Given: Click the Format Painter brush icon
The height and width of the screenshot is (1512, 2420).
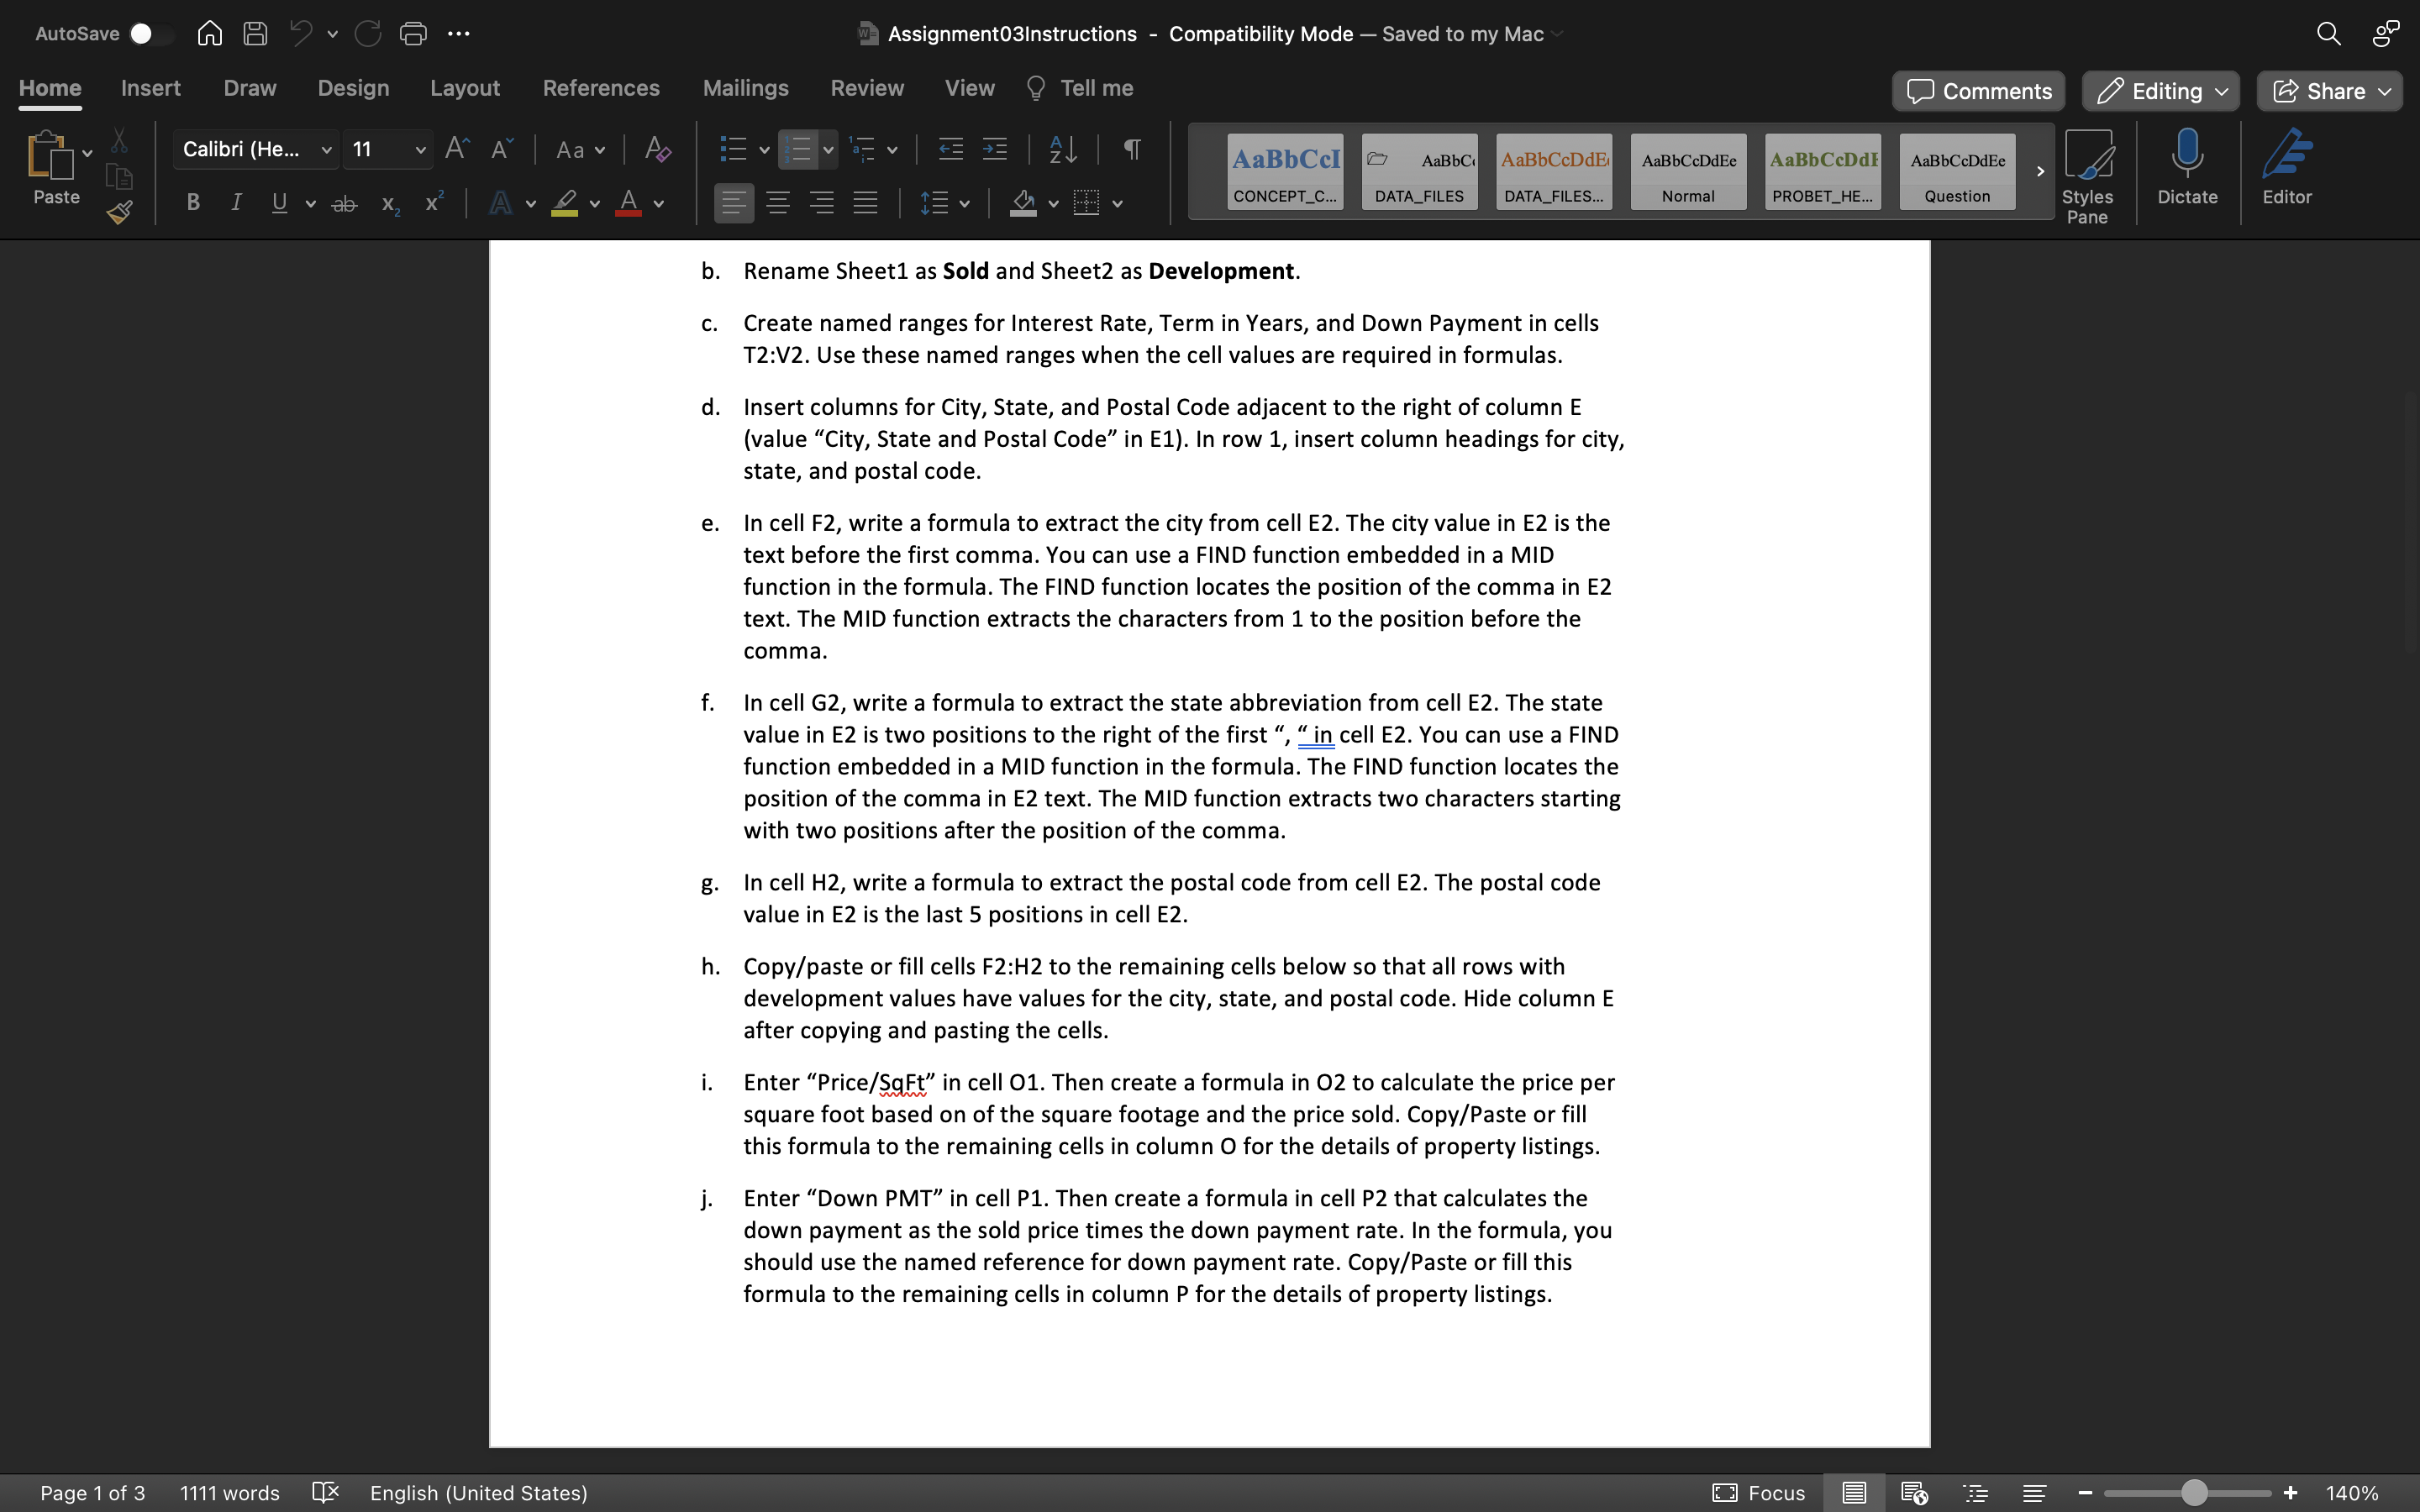Looking at the screenshot, I should (x=120, y=212).
